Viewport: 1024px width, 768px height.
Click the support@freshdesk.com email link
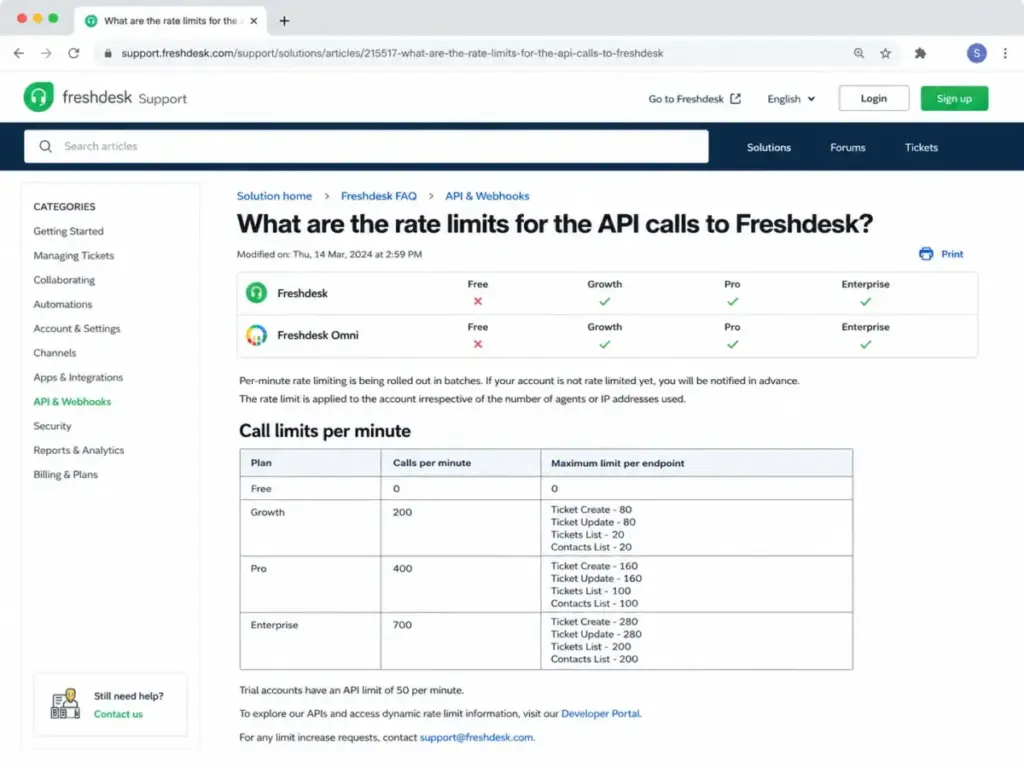tap(477, 737)
